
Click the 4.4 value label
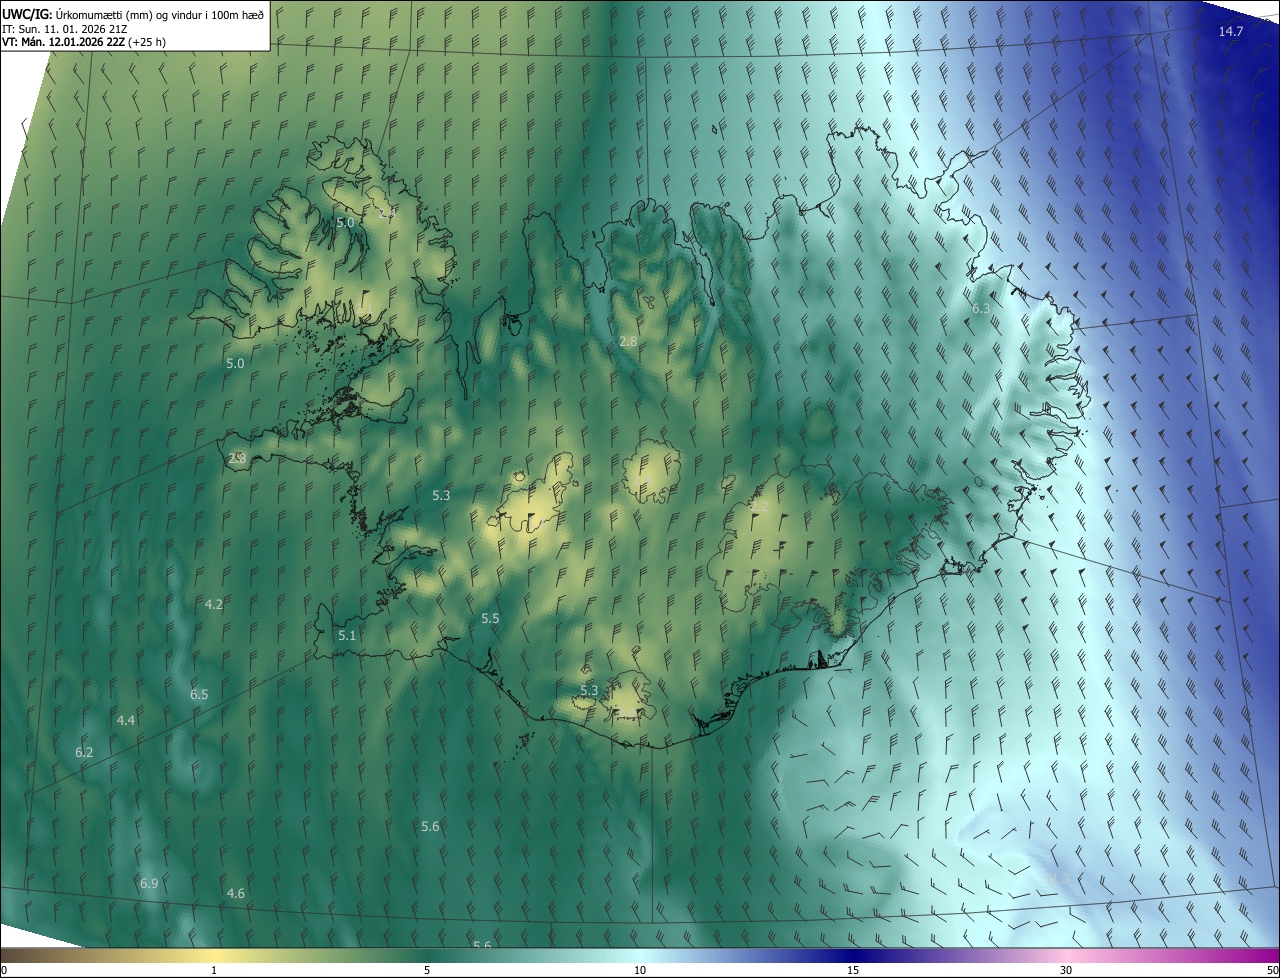pyautogui.click(x=126, y=720)
